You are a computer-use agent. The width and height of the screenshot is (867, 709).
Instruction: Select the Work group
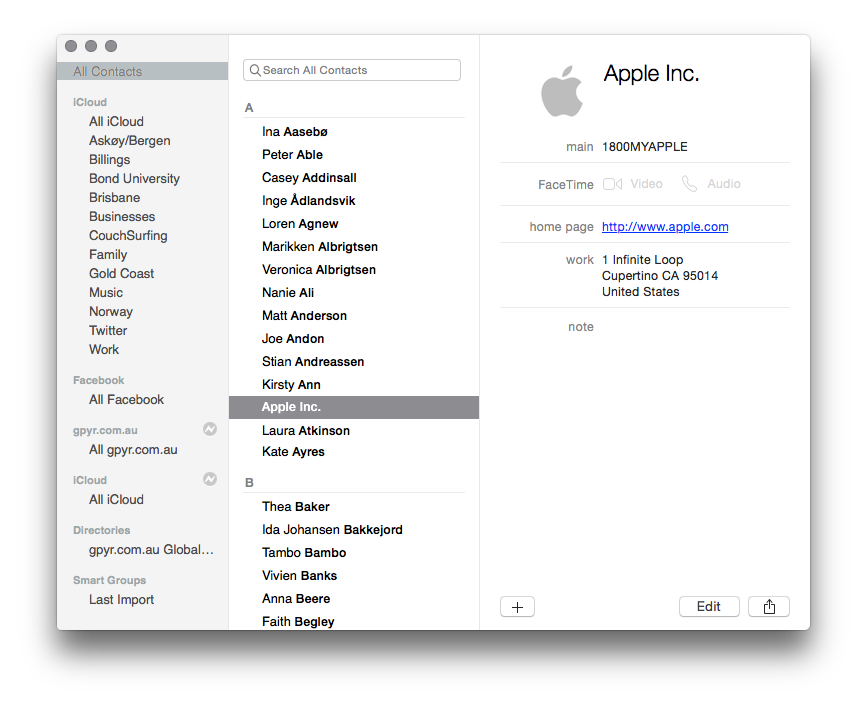[x=104, y=350]
